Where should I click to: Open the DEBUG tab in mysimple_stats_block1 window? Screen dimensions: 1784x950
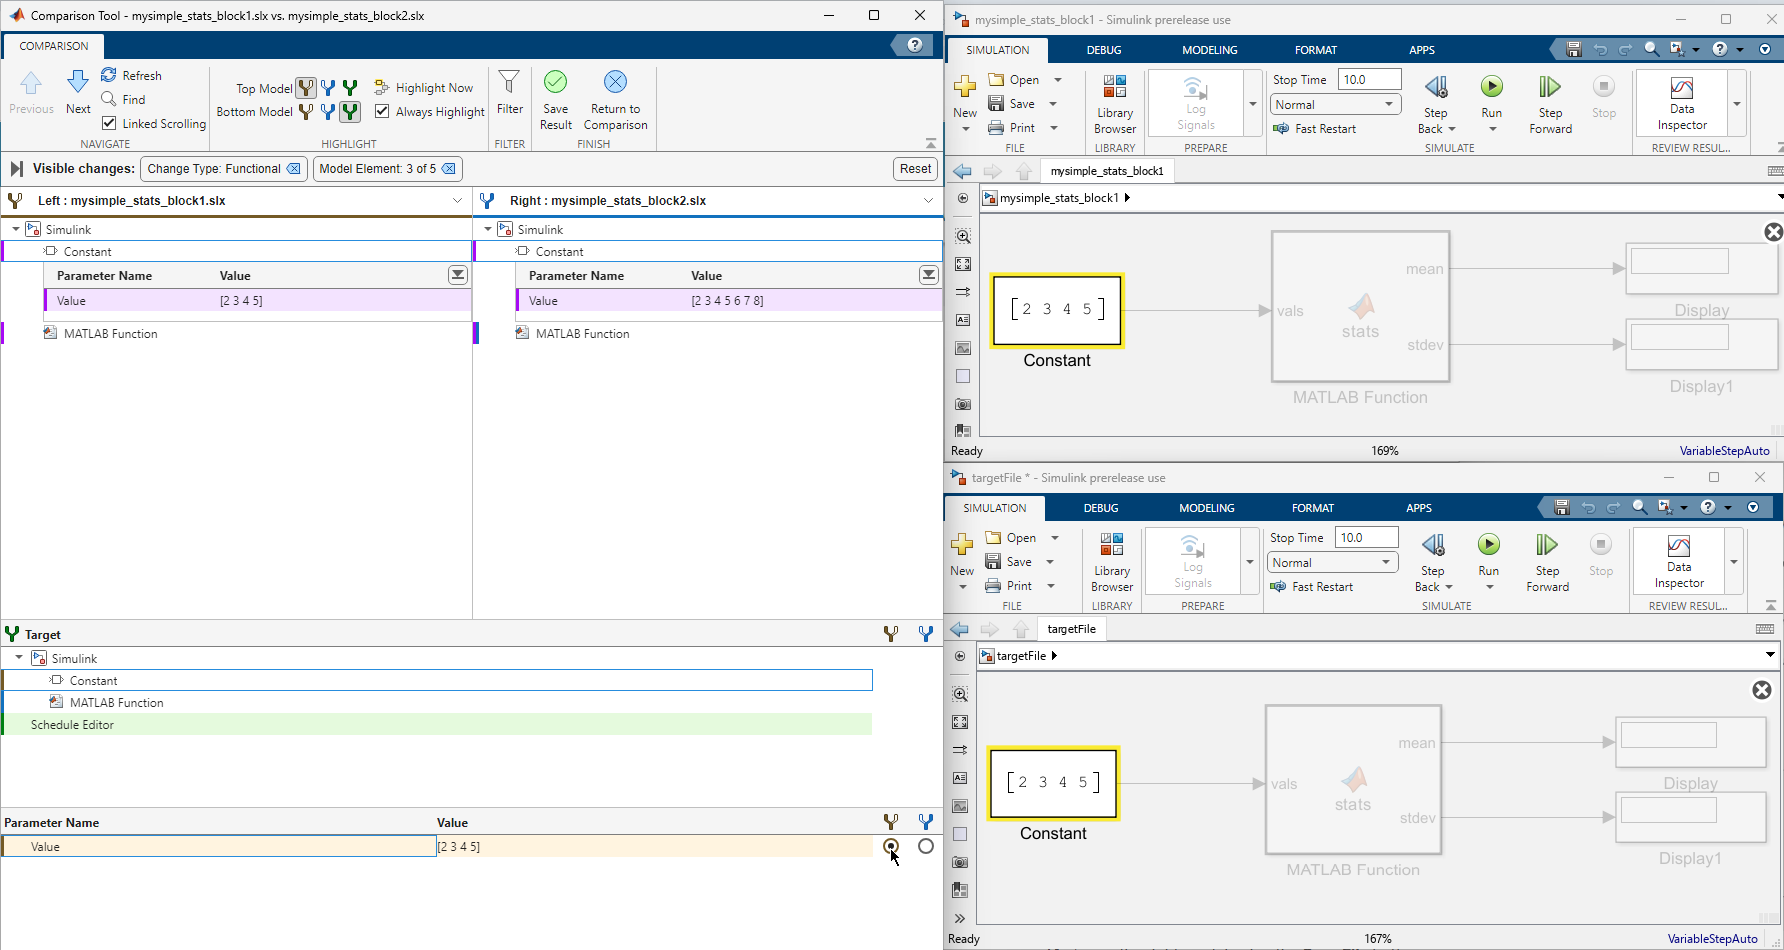coord(1104,50)
